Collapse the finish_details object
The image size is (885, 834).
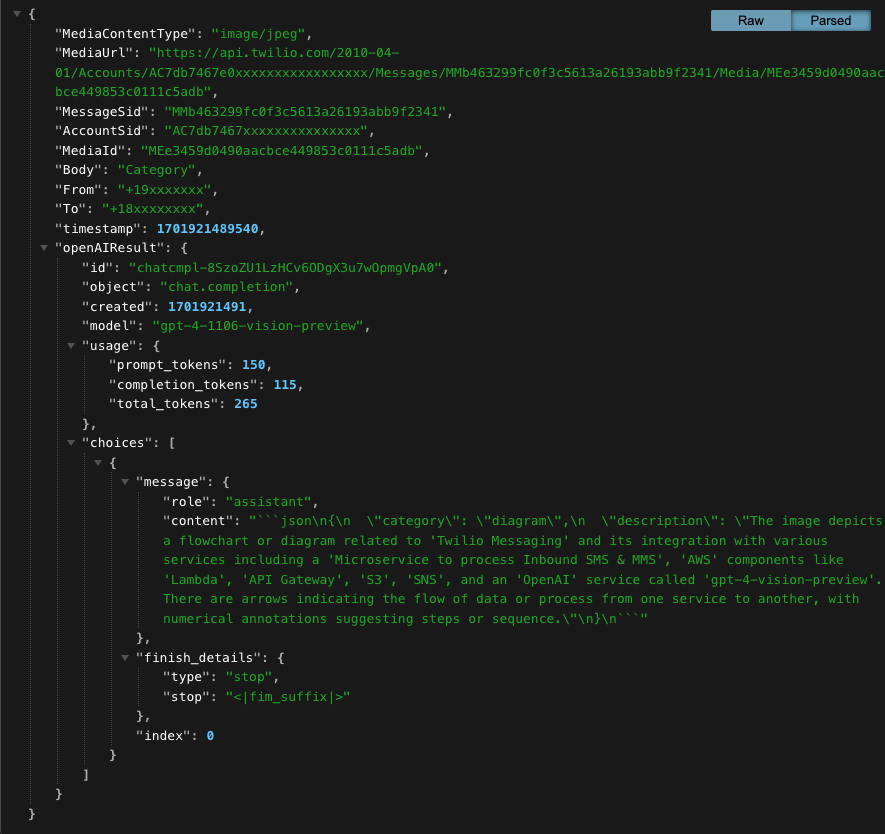click(x=125, y=657)
